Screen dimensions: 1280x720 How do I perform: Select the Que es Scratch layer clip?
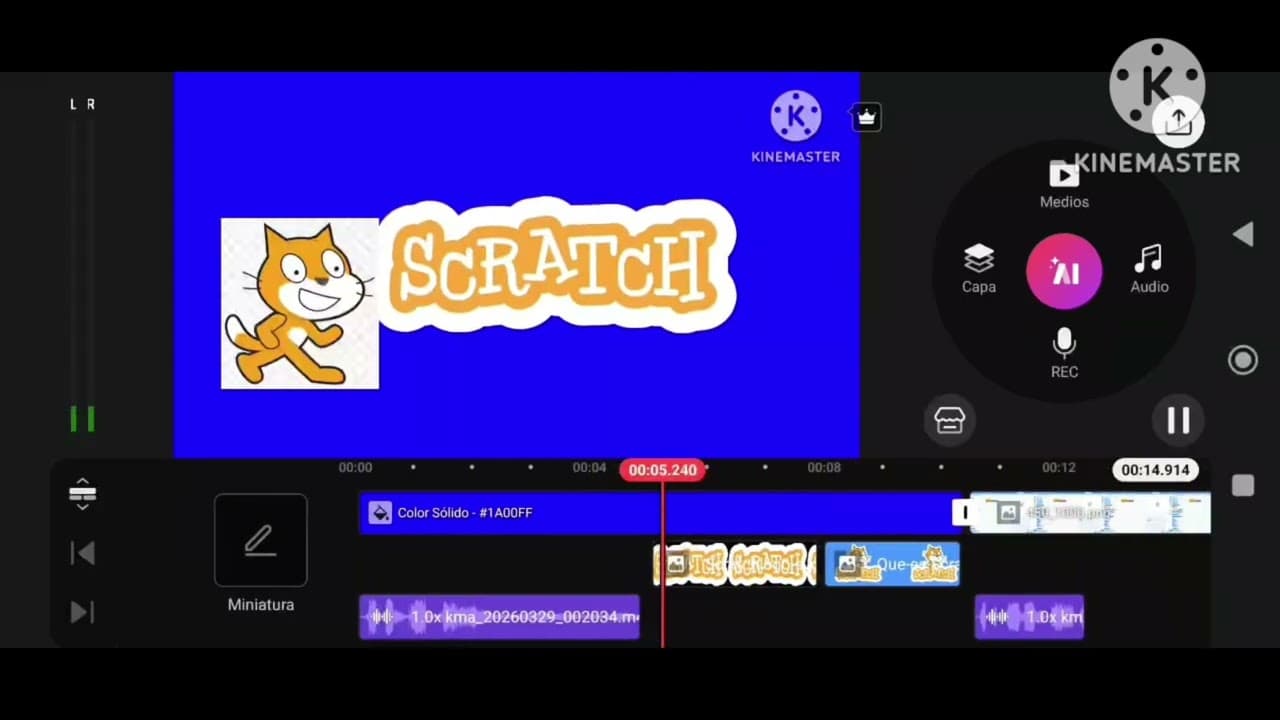pyautogui.click(x=892, y=565)
